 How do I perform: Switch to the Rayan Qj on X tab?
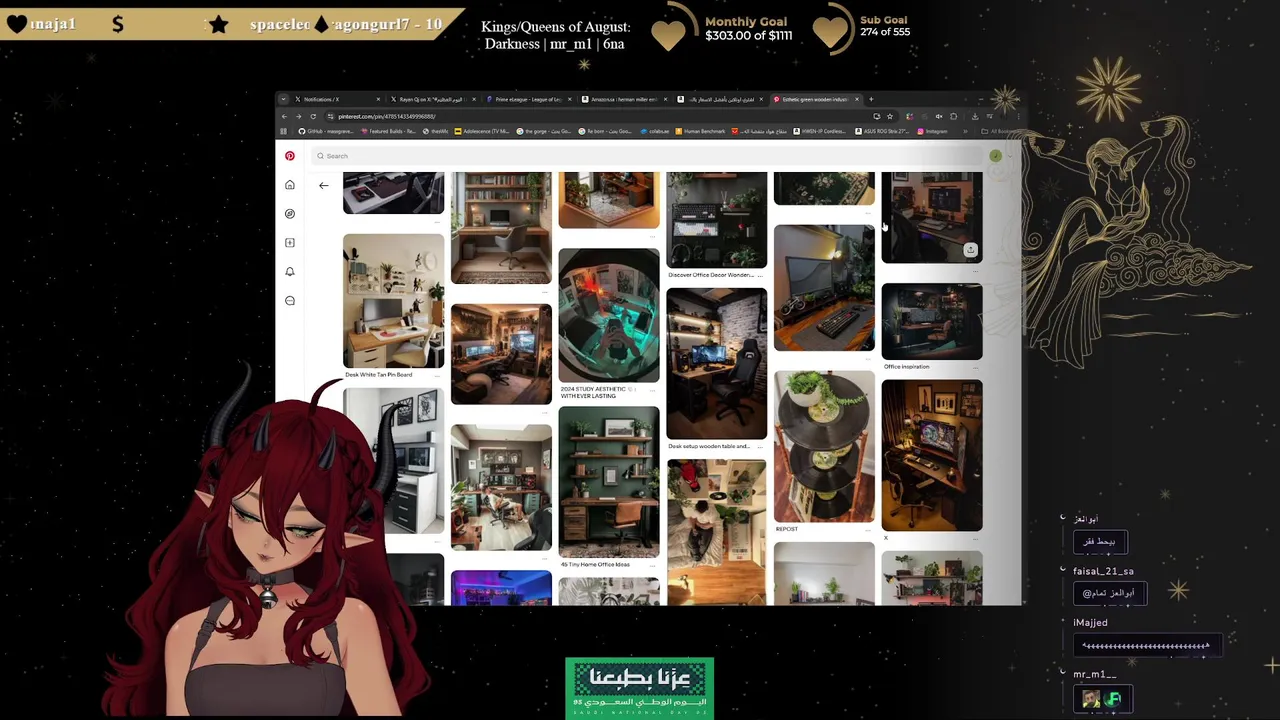432,99
